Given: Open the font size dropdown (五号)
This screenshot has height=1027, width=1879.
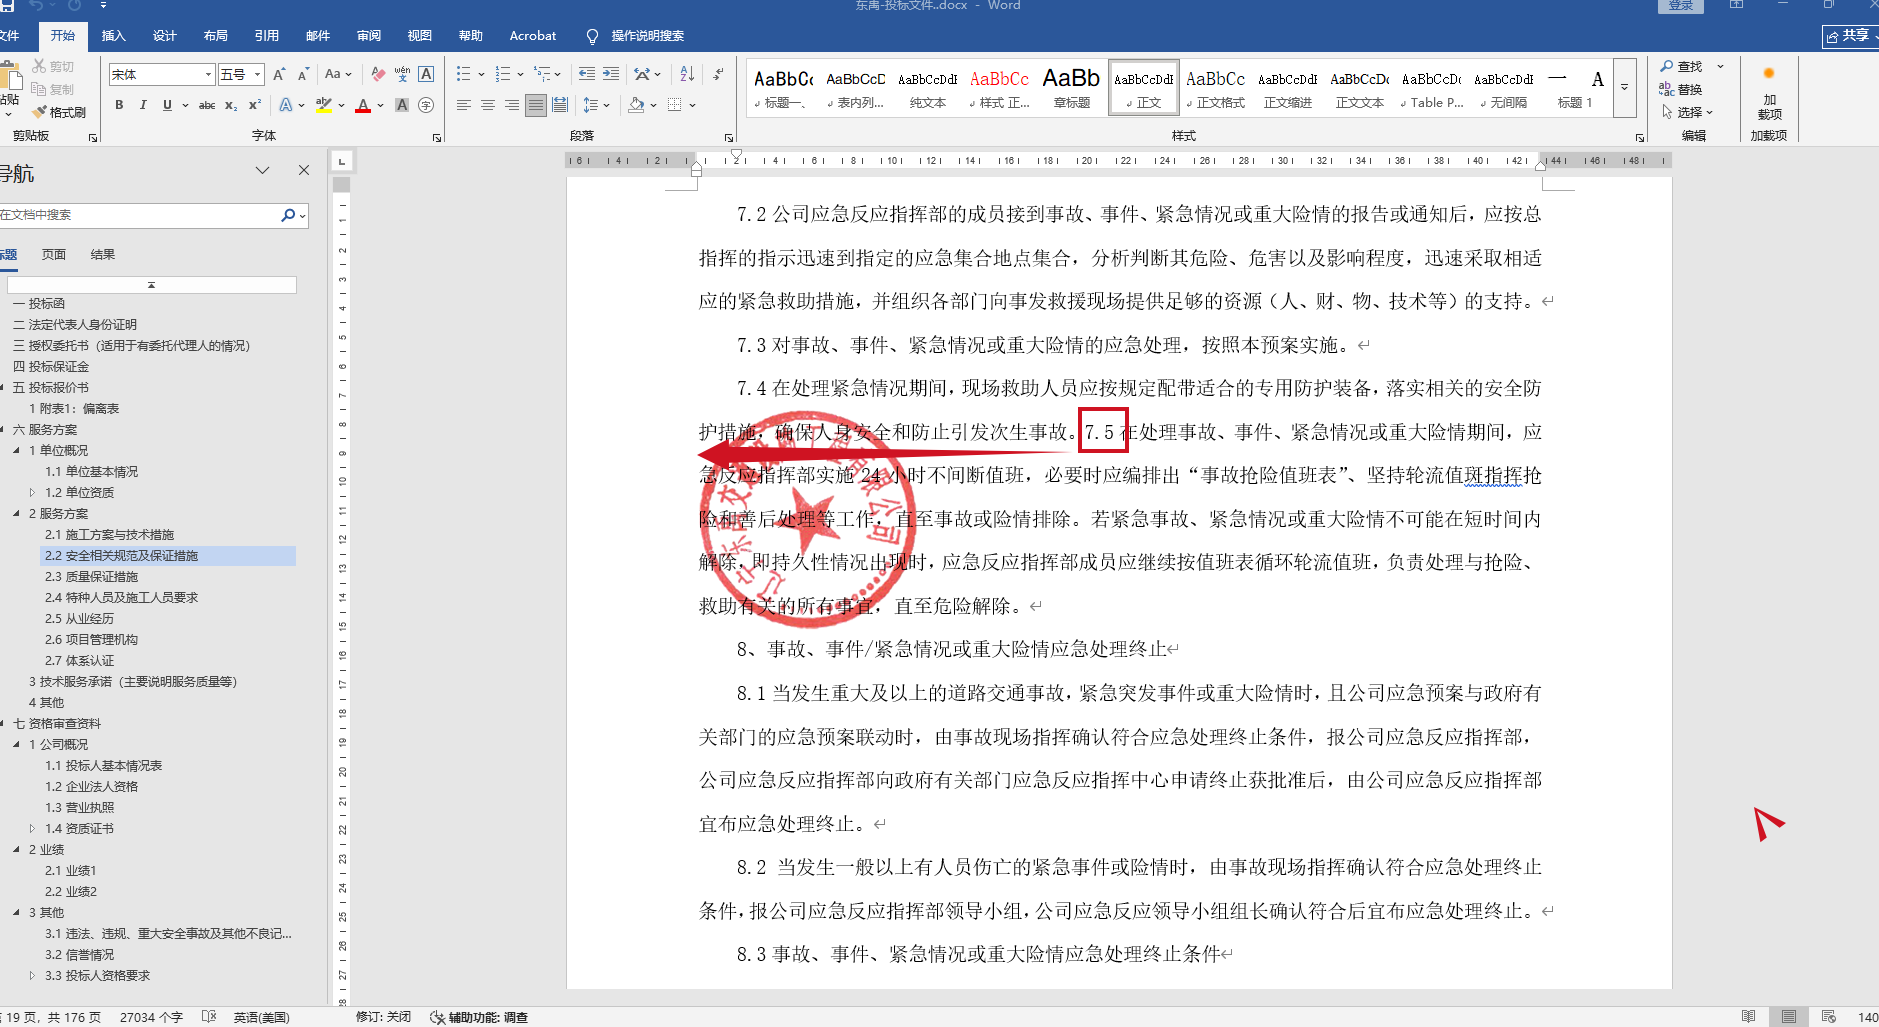Looking at the screenshot, I should [258, 74].
